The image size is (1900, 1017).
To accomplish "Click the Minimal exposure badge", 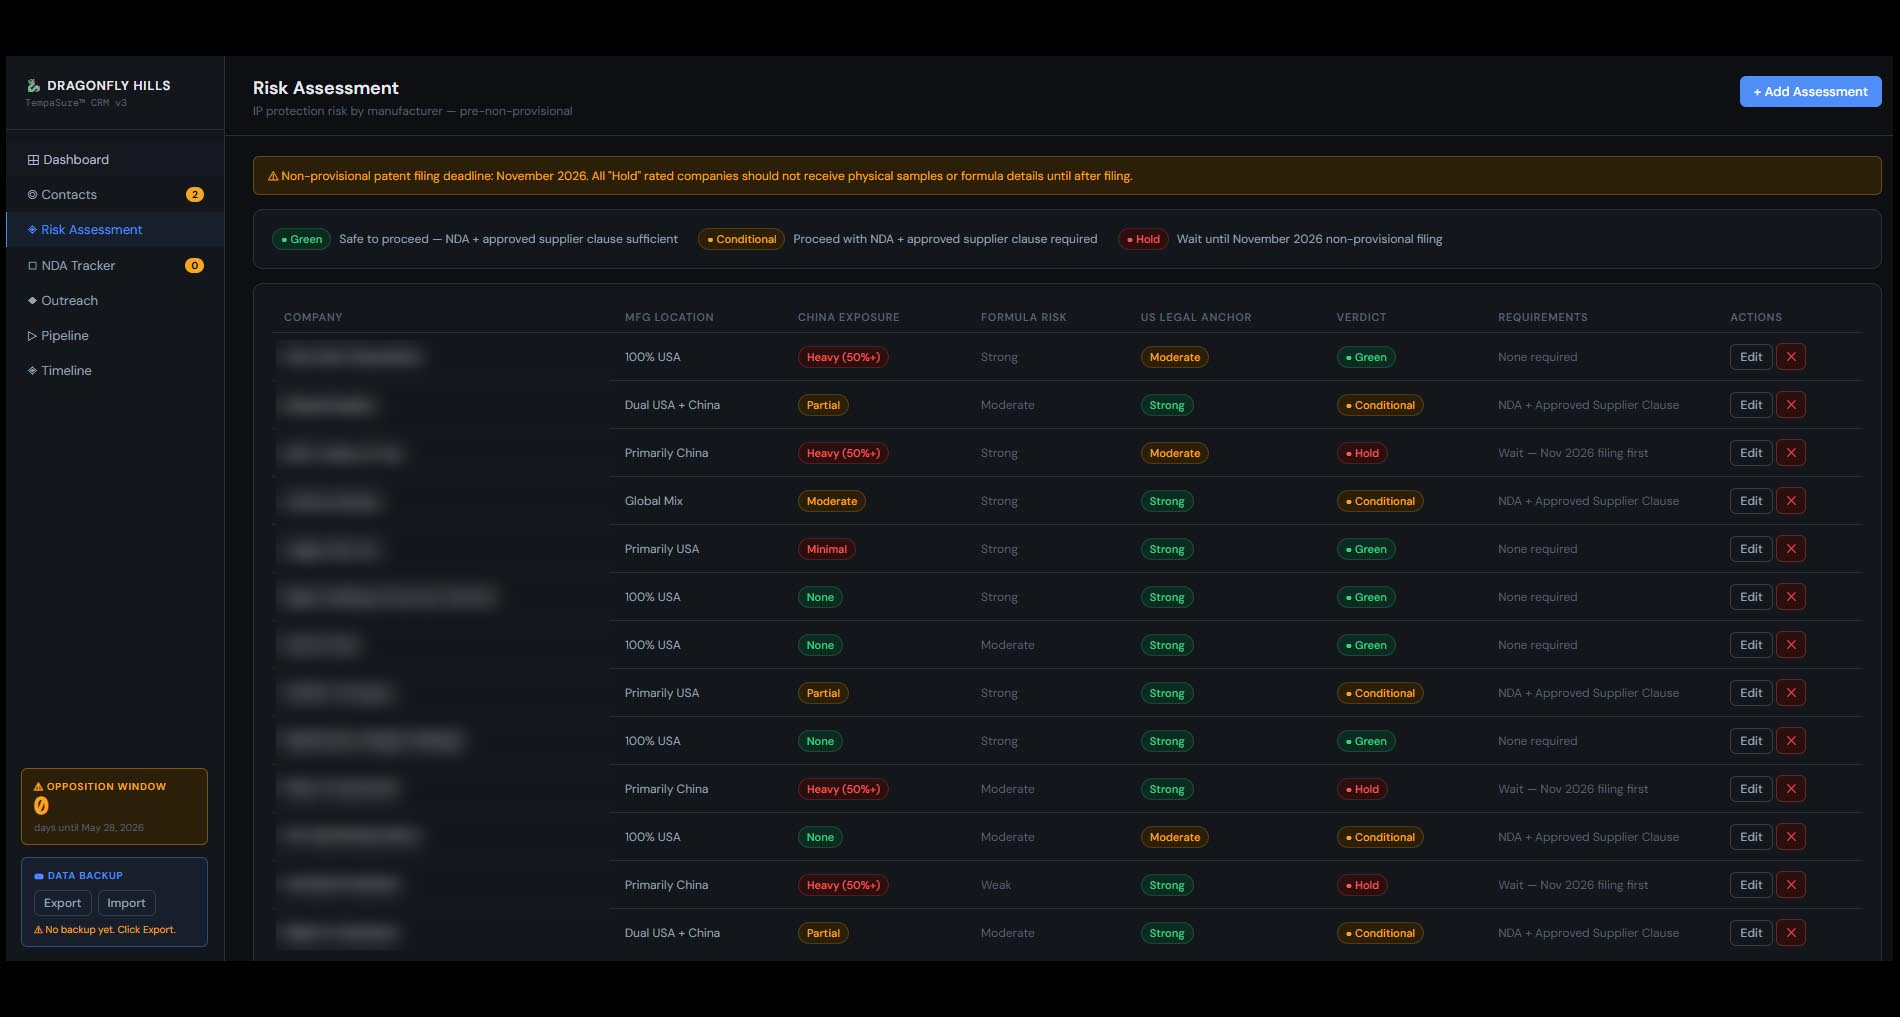I will [x=827, y=549].
